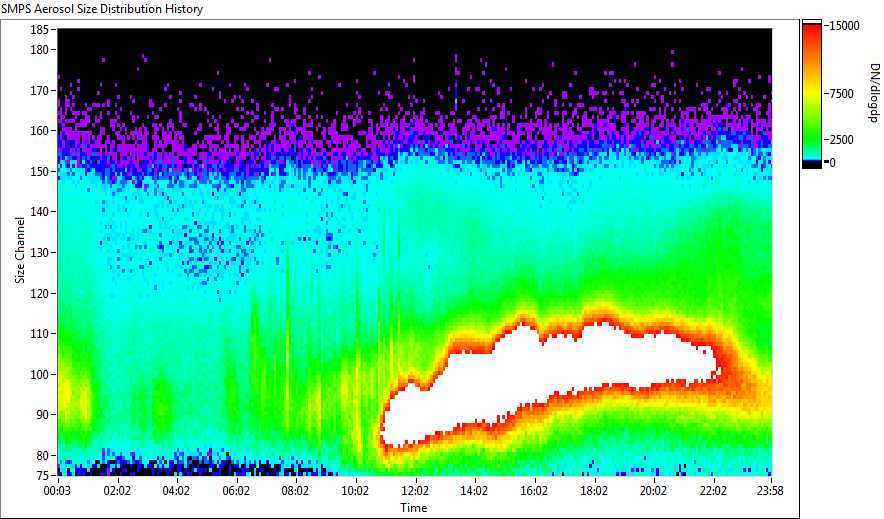Click the 16:02 time tick label
The image size is (884, 519).
534,491
